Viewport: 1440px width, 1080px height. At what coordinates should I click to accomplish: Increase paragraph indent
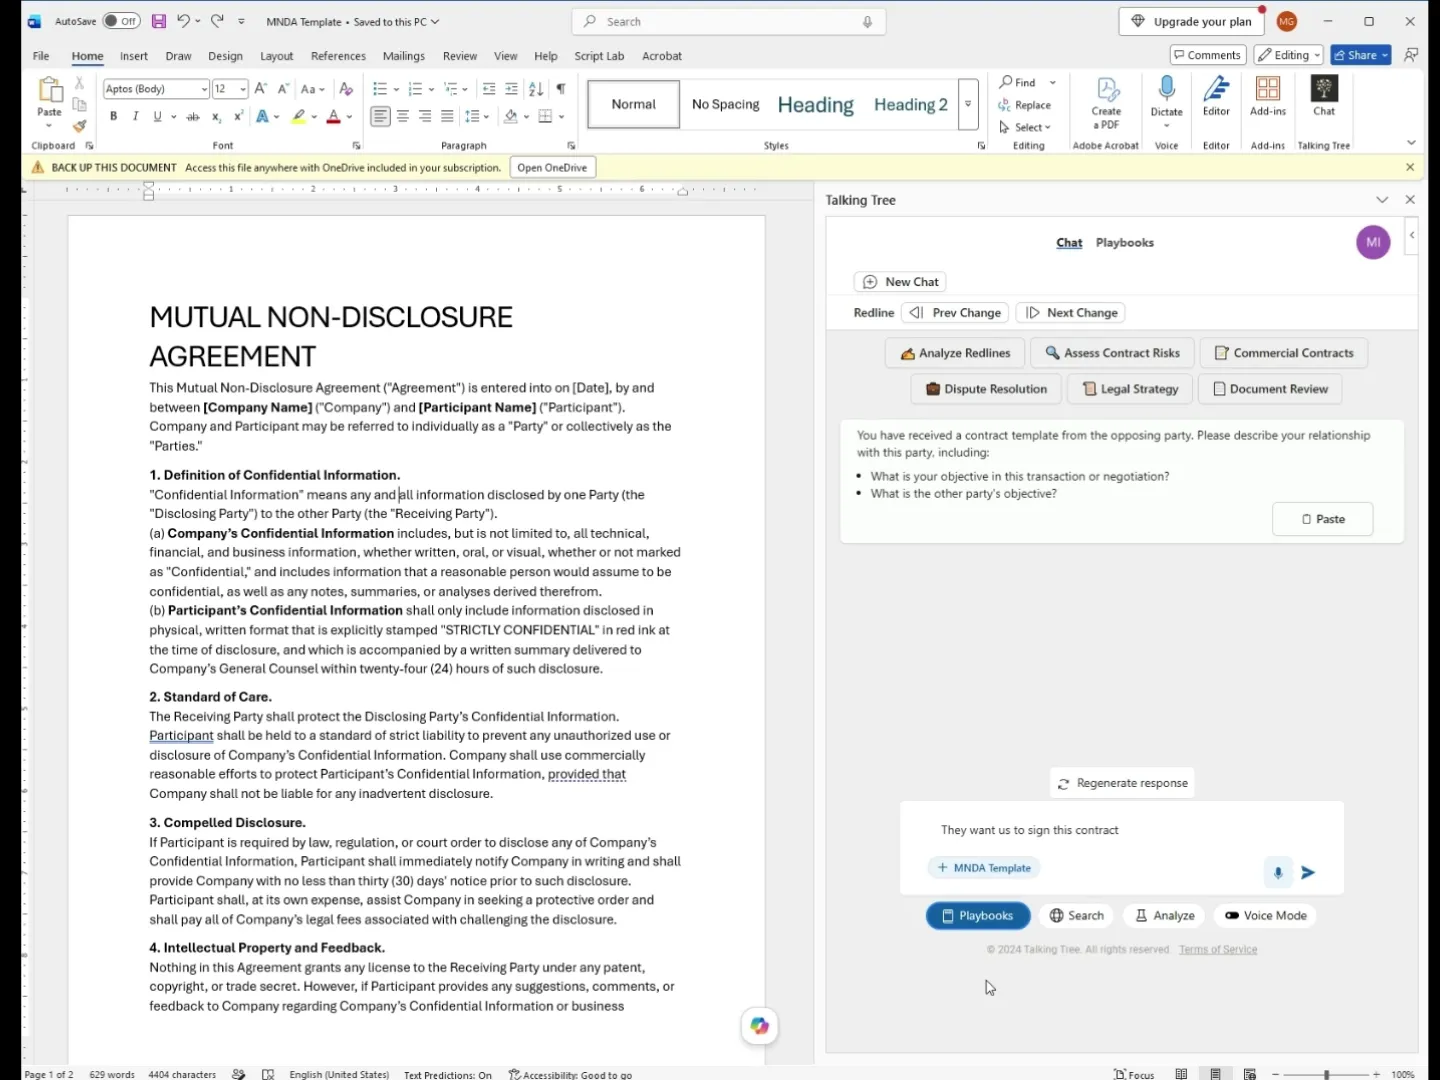(512, 89)
